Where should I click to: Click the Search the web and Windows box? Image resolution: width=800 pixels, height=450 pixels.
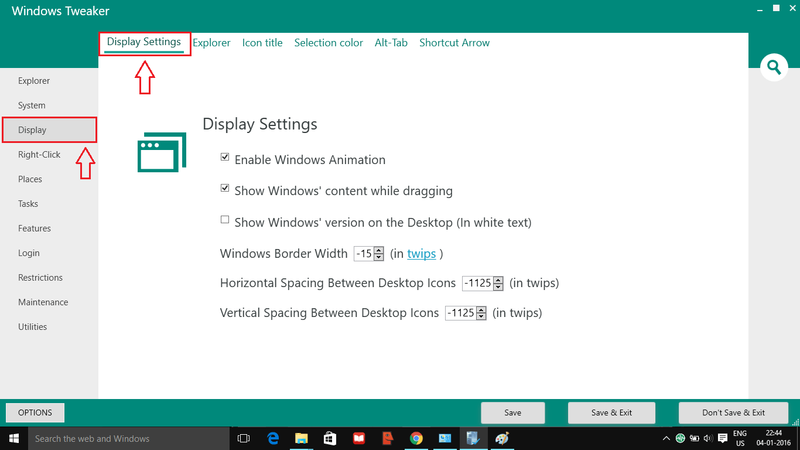coord(129,438)
